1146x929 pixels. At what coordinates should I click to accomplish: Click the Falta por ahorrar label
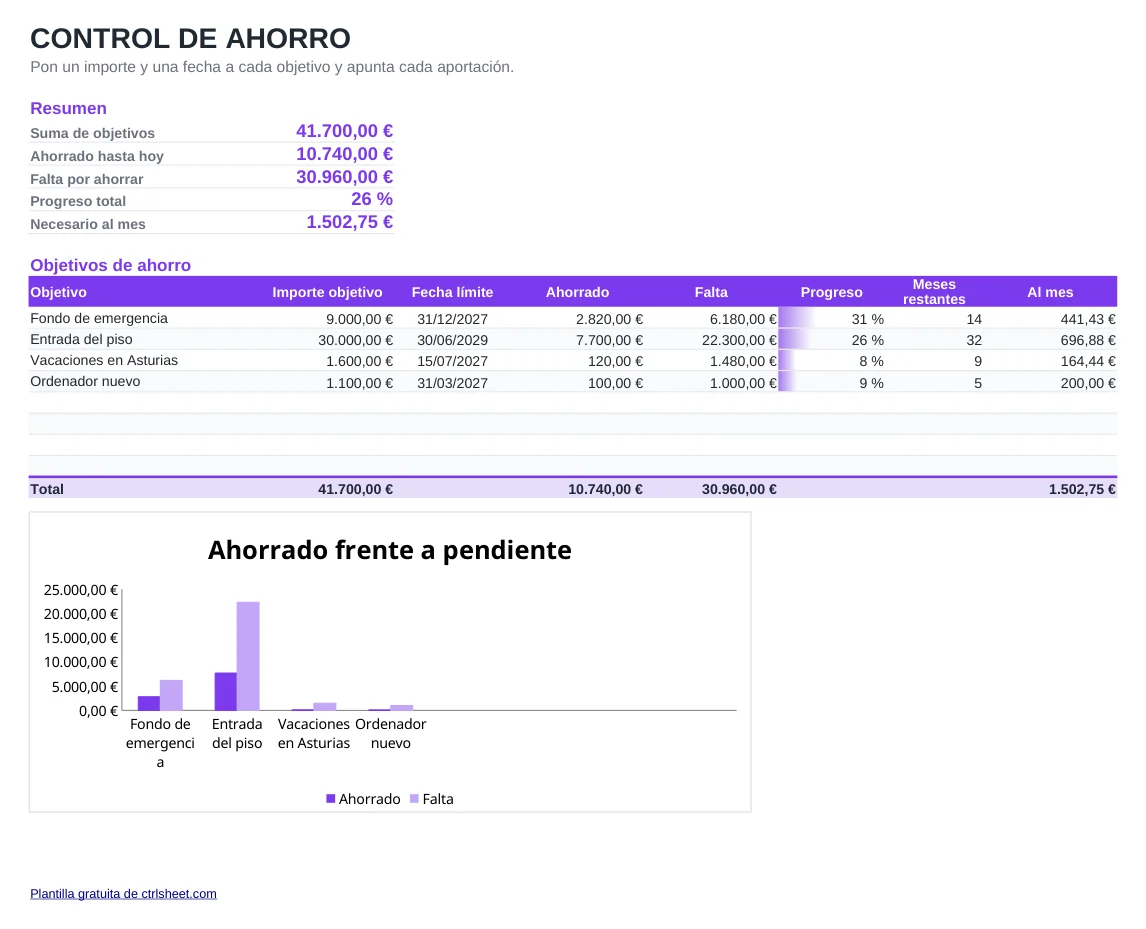coord(86,179)
